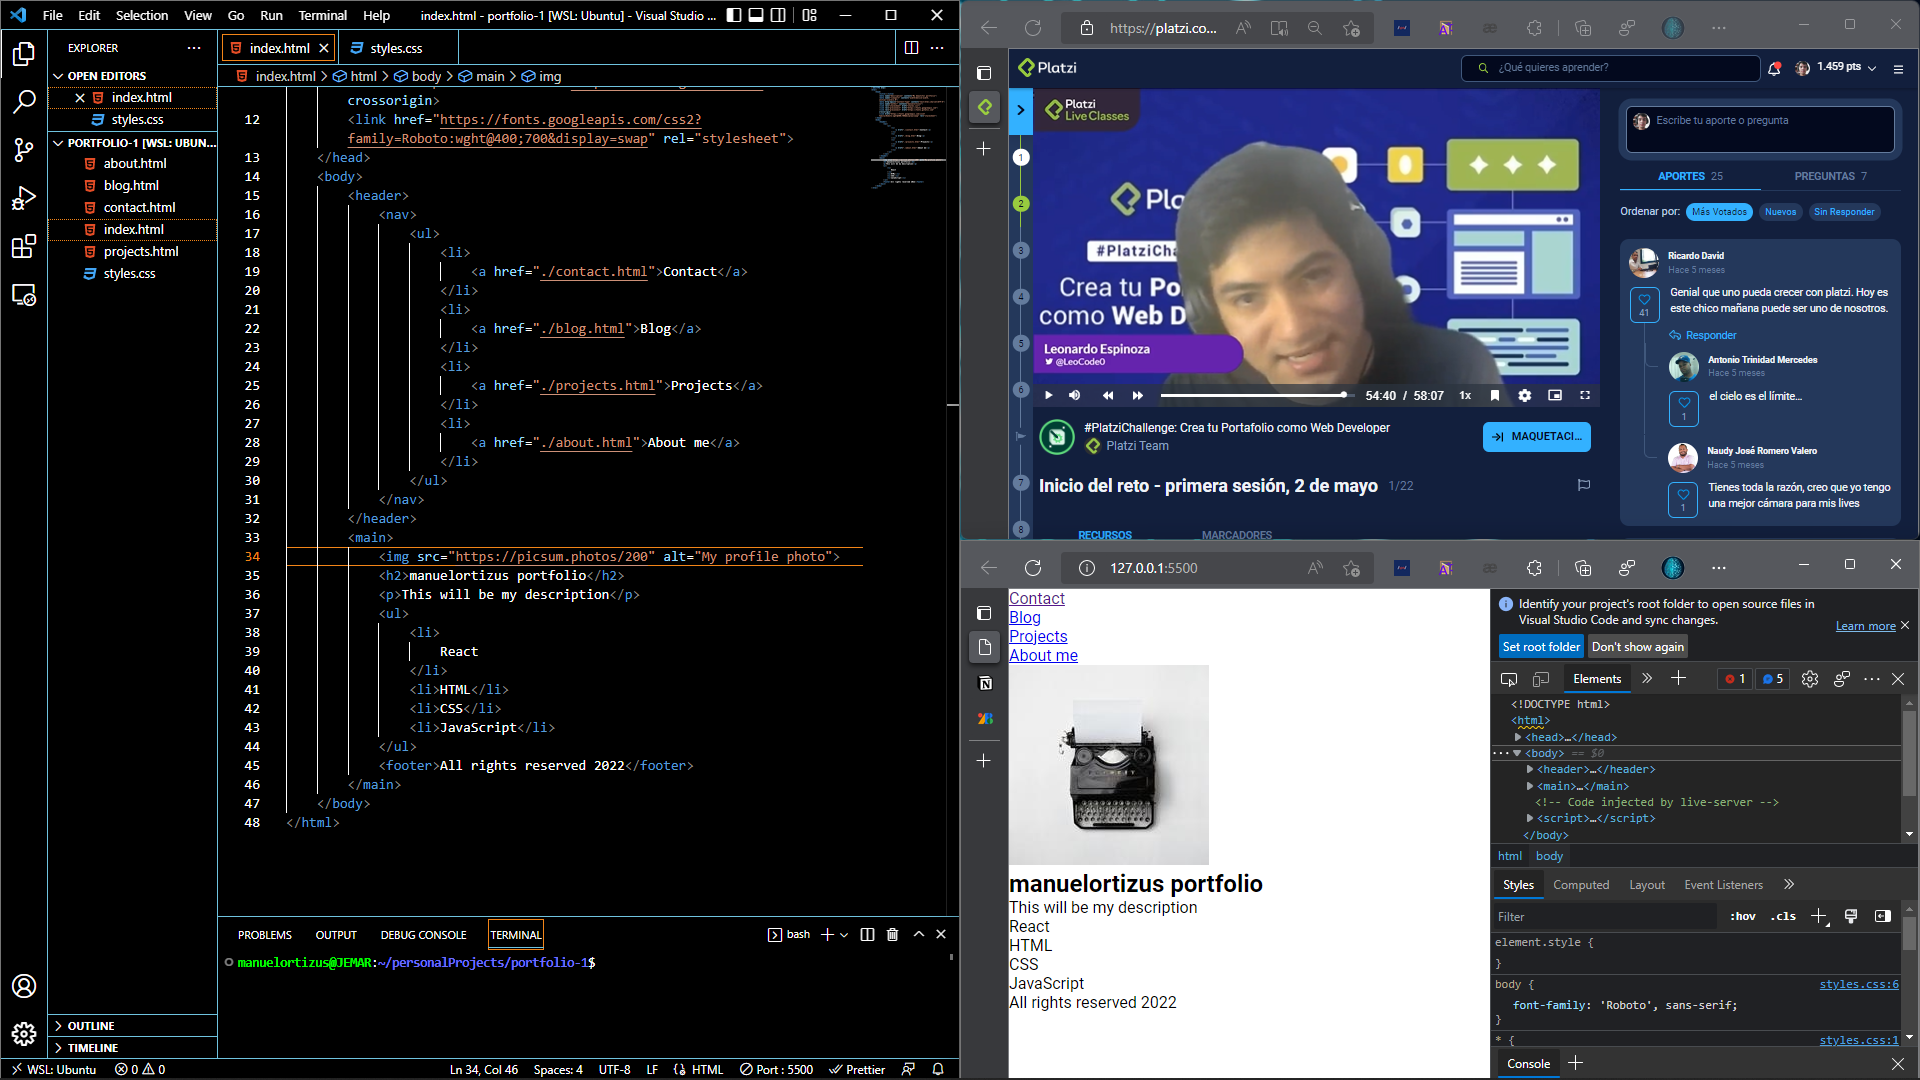1920x1080 pixels.
Task: Expand the header node in Elements panel
Action: 1532,769
